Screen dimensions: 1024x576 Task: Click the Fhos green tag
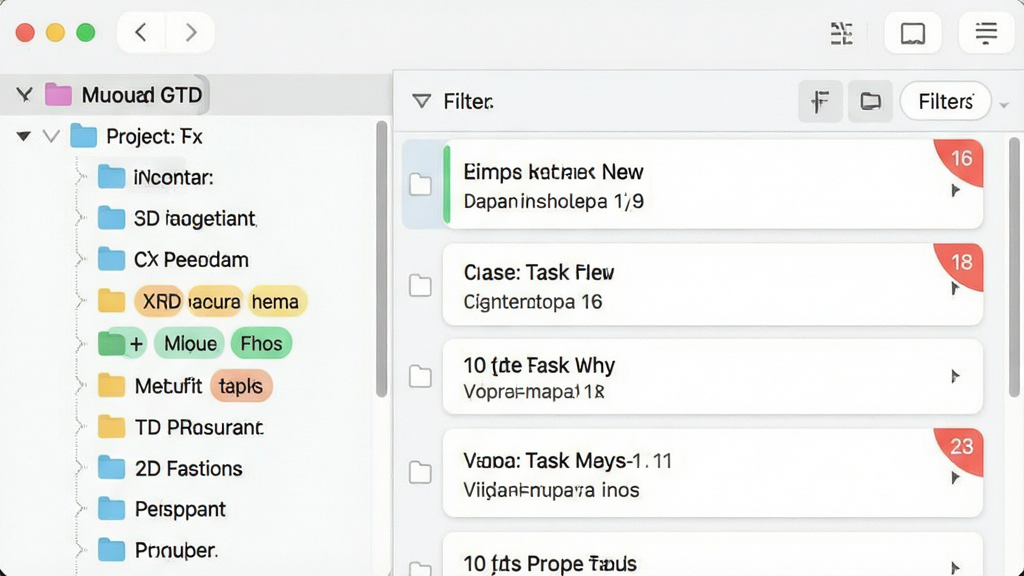261,343
